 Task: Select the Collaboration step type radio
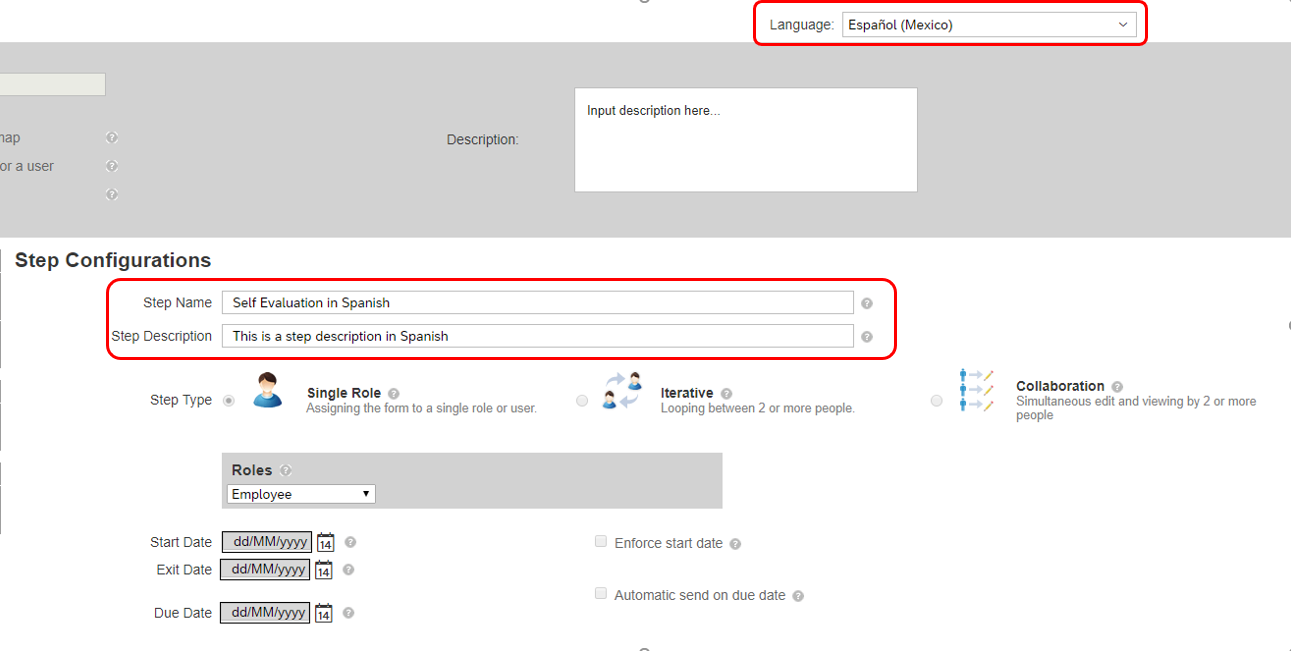point(936,400)
